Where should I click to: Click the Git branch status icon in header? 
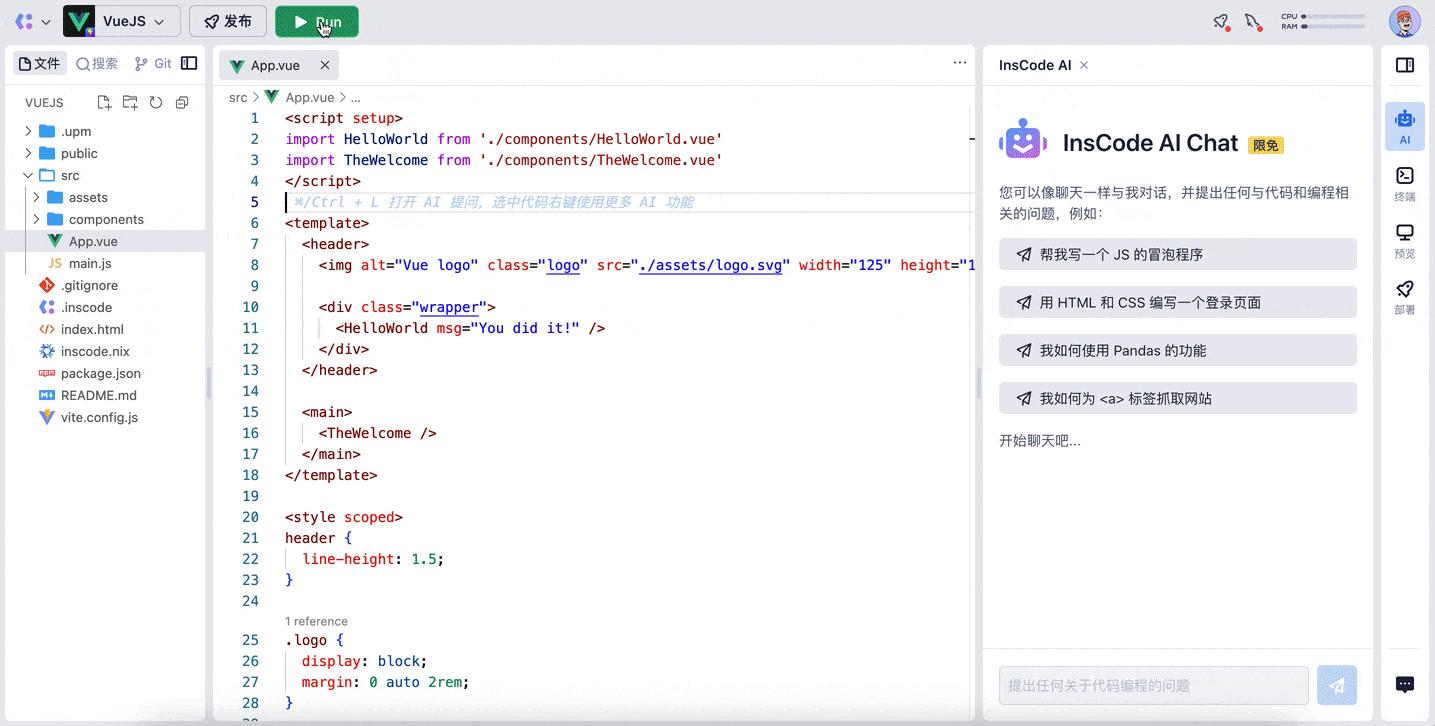[x=1253, y=21]
